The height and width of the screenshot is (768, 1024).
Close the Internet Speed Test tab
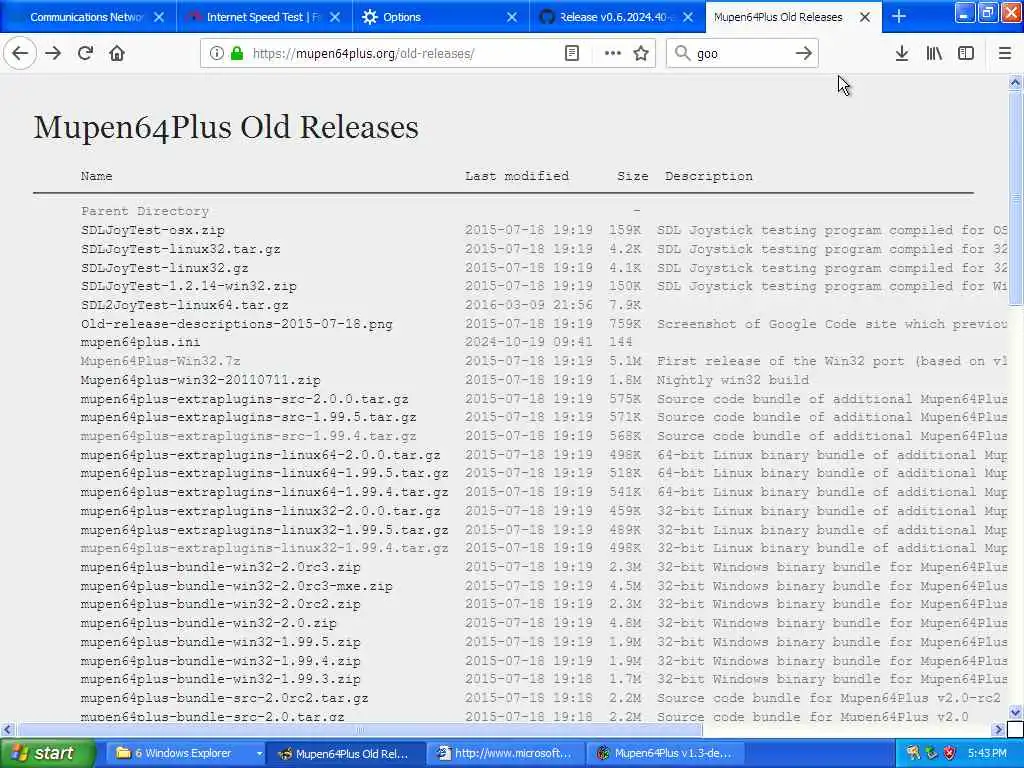click(335, 17)
